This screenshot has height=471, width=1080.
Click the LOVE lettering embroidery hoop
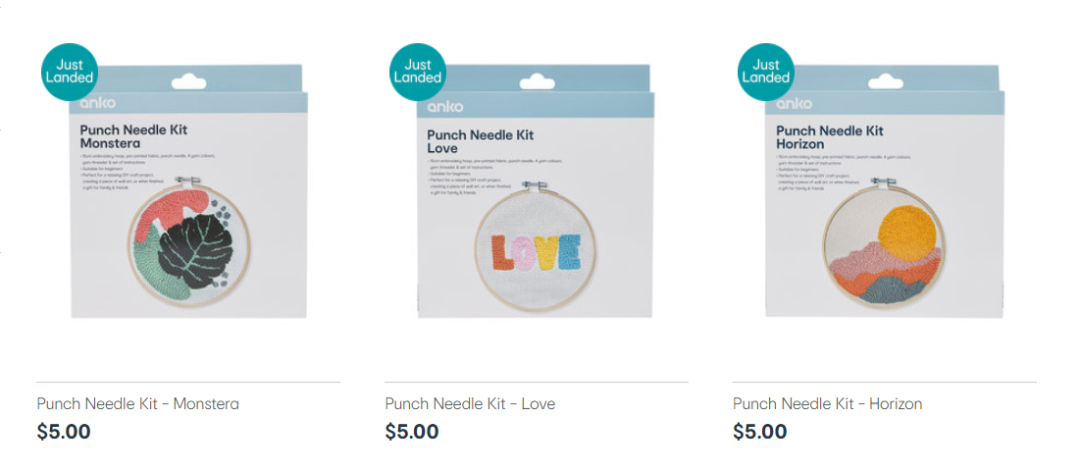535,251
